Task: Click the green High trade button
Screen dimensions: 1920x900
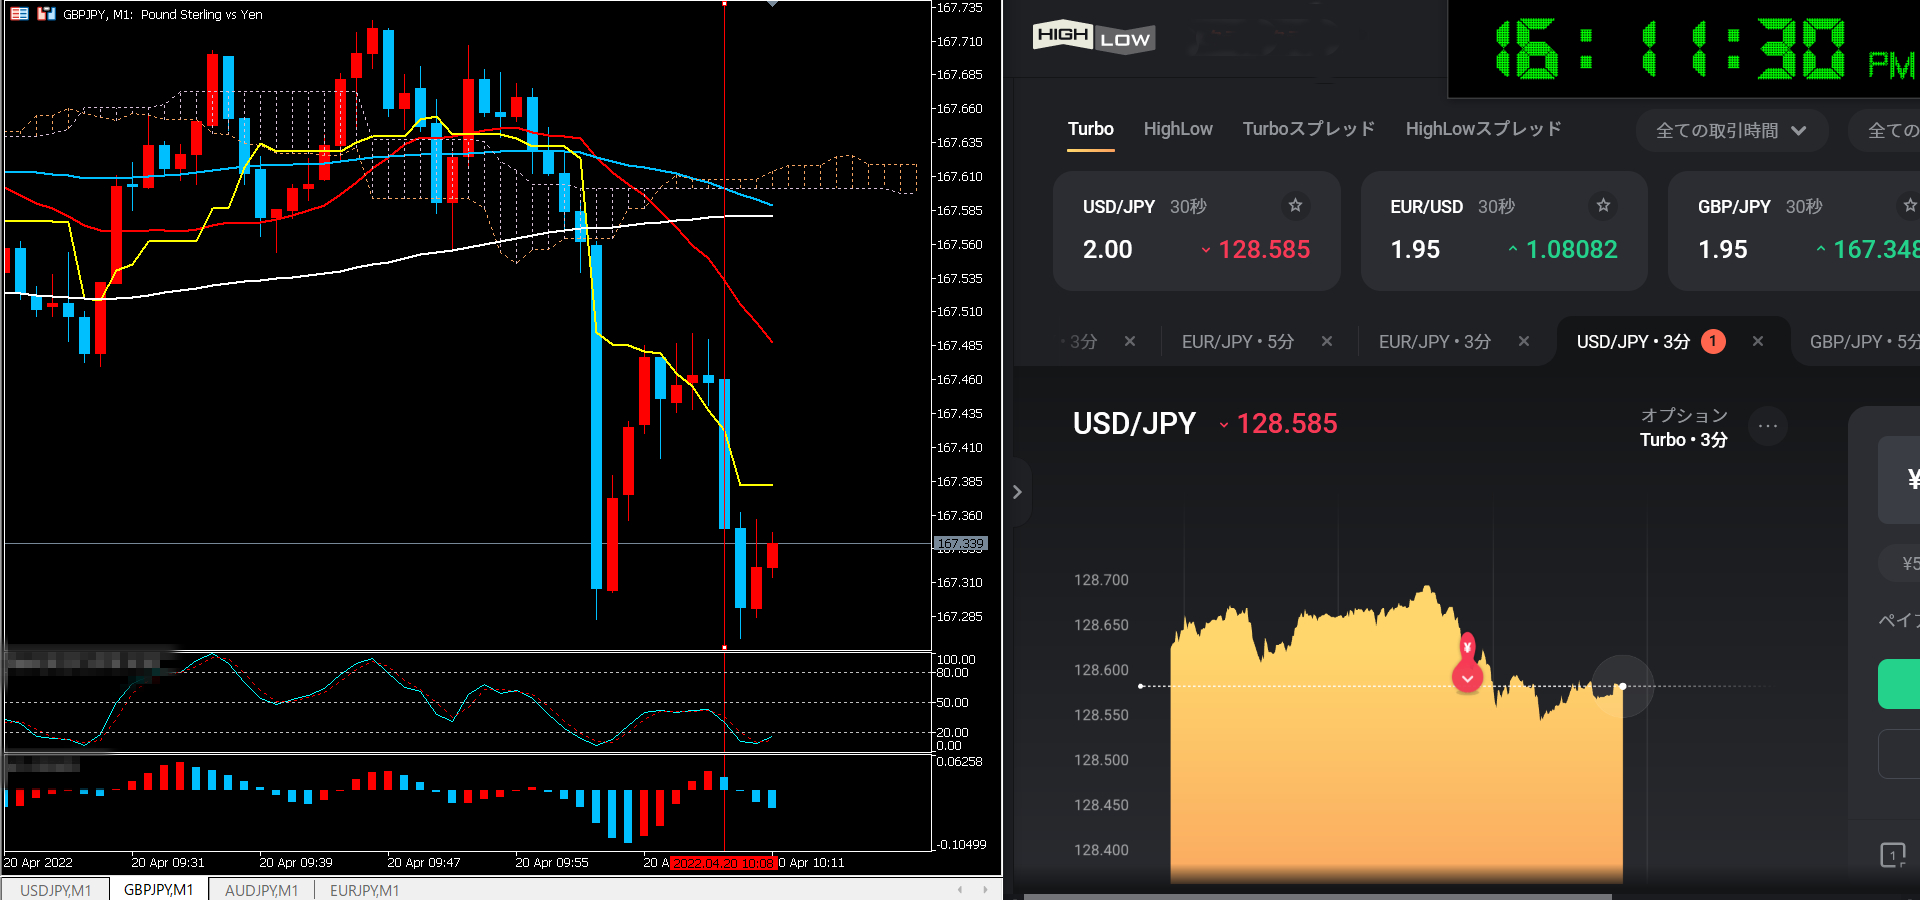Action: [x=1899, y=684]
